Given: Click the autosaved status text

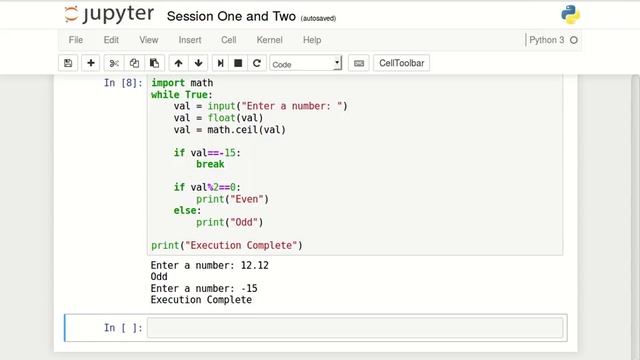Looking at the screenshot, I should pyautogui.click(x=318, y=18).
